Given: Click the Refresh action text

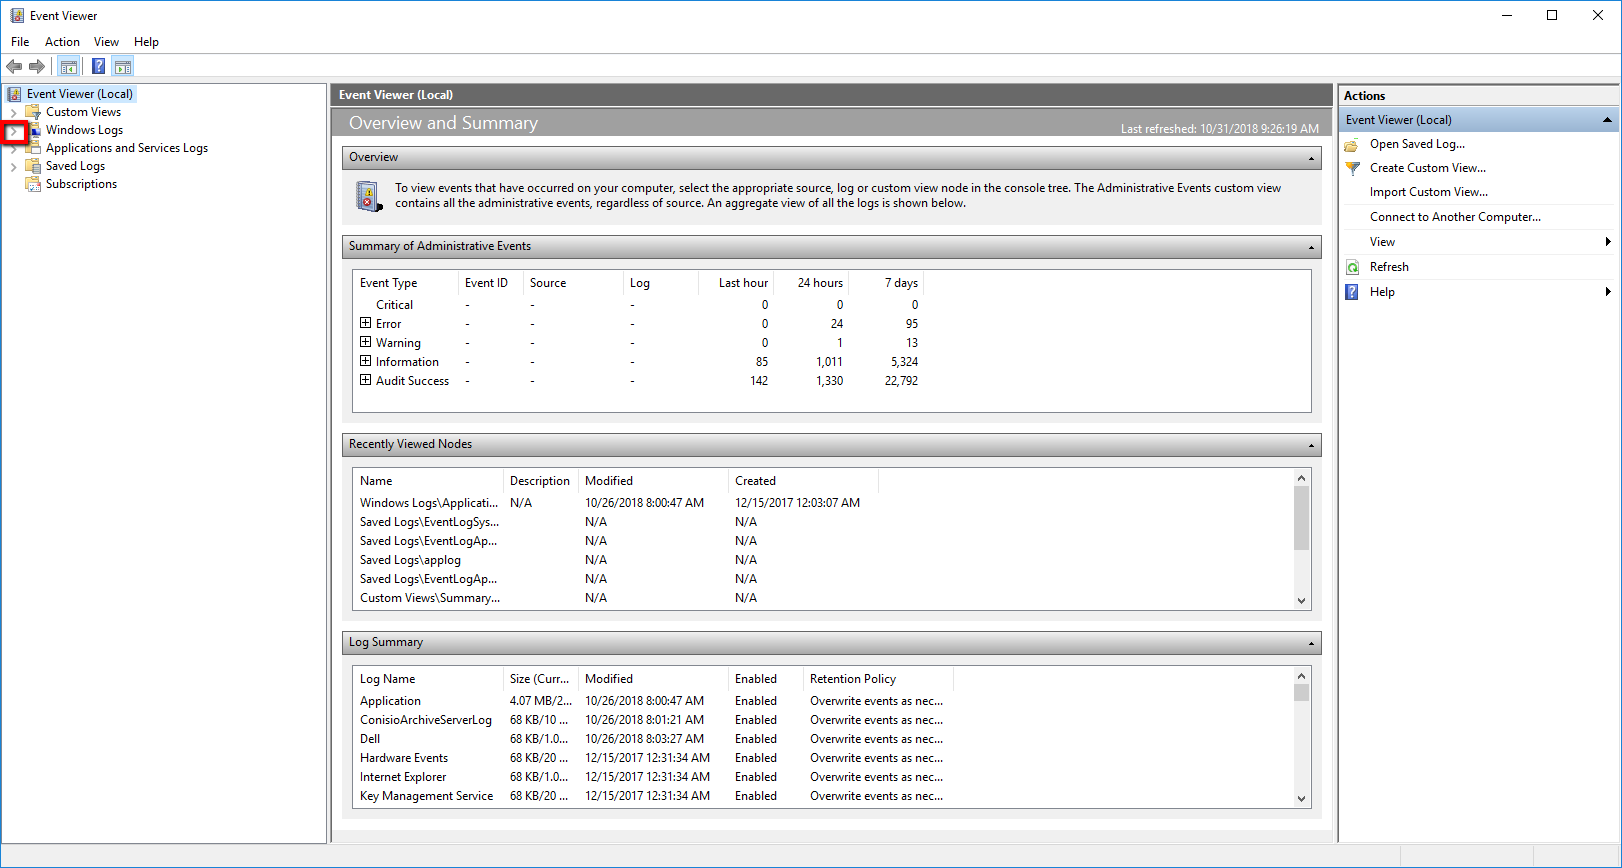Looking at the screenshot, I should click(1389, 267).
